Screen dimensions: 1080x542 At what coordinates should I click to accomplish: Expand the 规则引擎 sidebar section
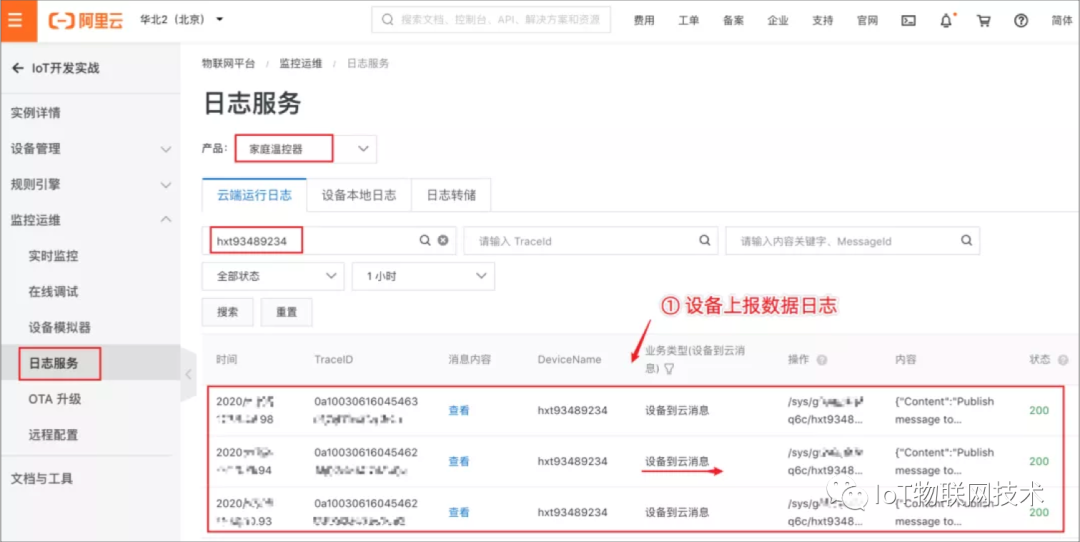pyautogui.click(x=90, y=184)
